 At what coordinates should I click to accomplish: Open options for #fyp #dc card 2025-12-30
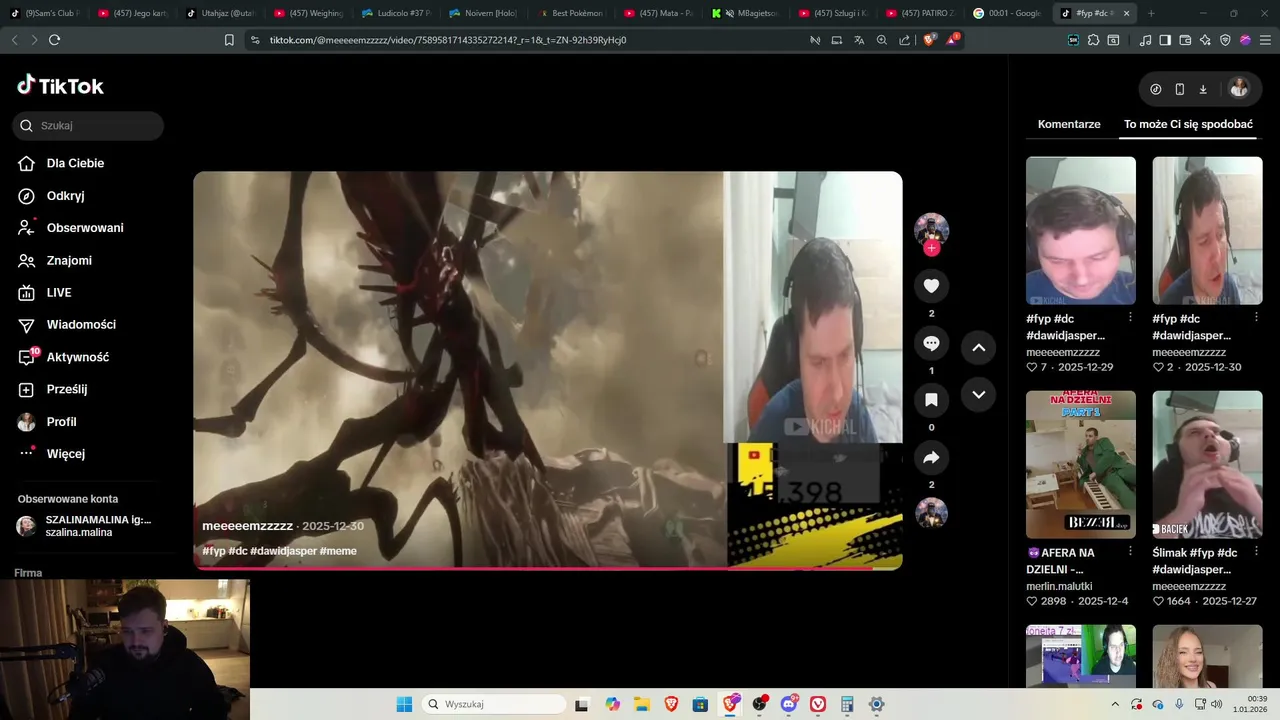point(1257,317)
